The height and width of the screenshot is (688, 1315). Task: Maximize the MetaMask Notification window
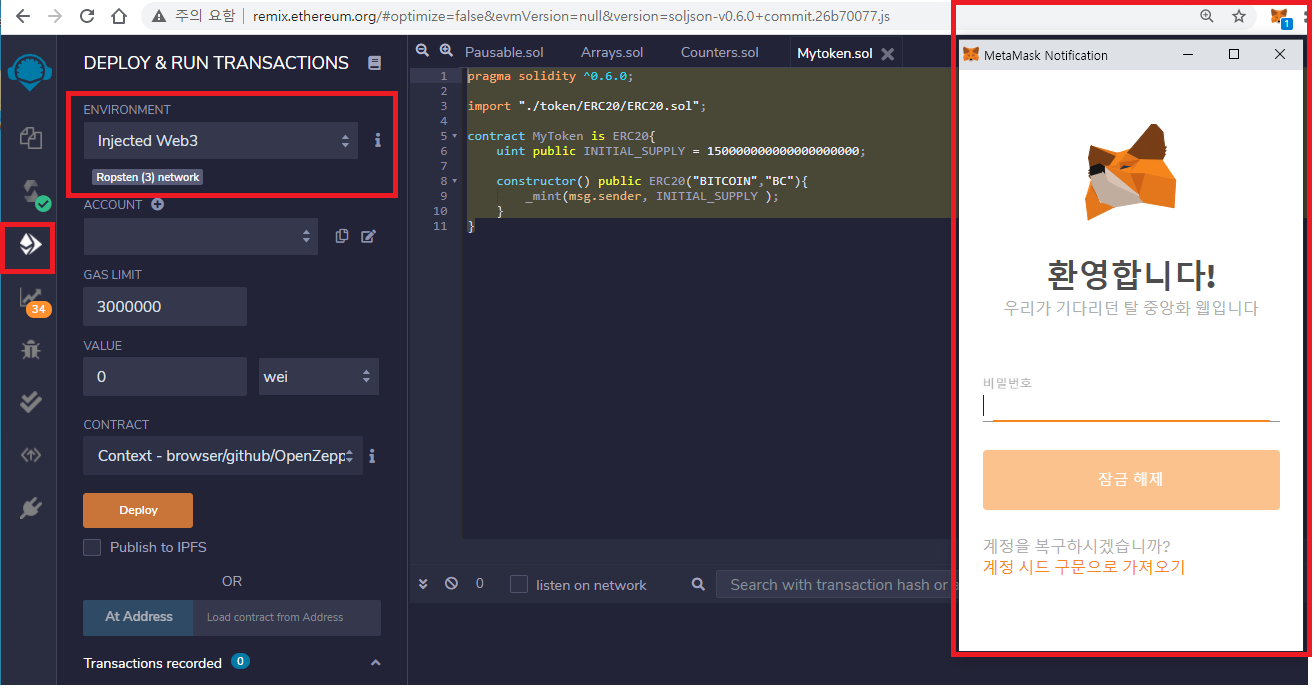click(x=1234, y=55)
